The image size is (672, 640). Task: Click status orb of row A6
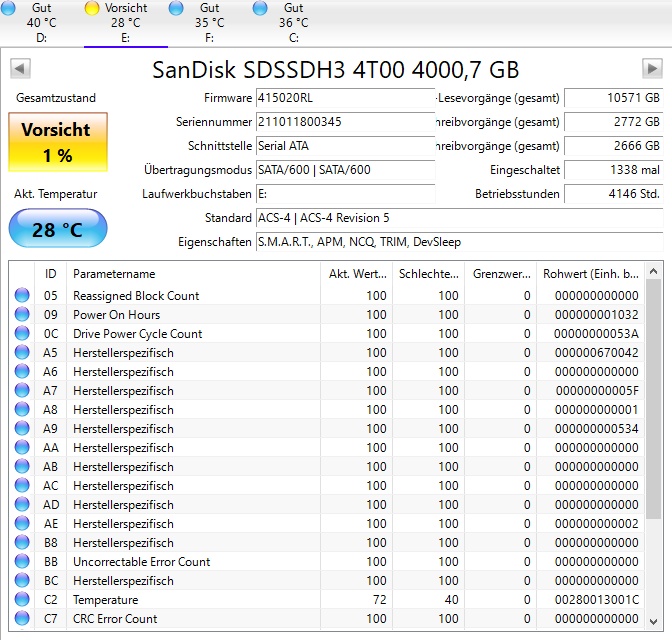pos(22,371)
